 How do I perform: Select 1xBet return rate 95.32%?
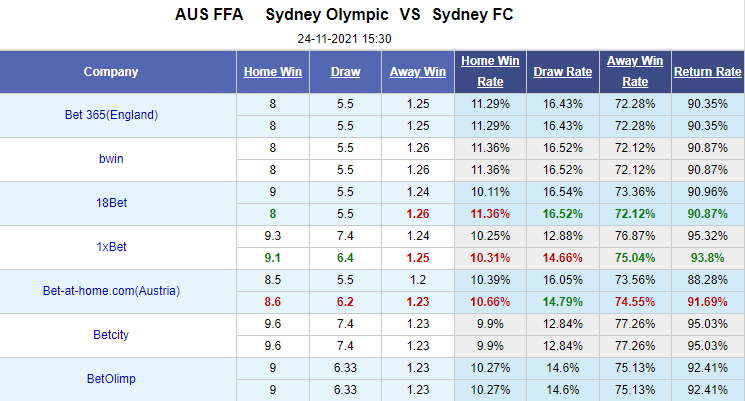pyautogui.click(x=707, y=236)
